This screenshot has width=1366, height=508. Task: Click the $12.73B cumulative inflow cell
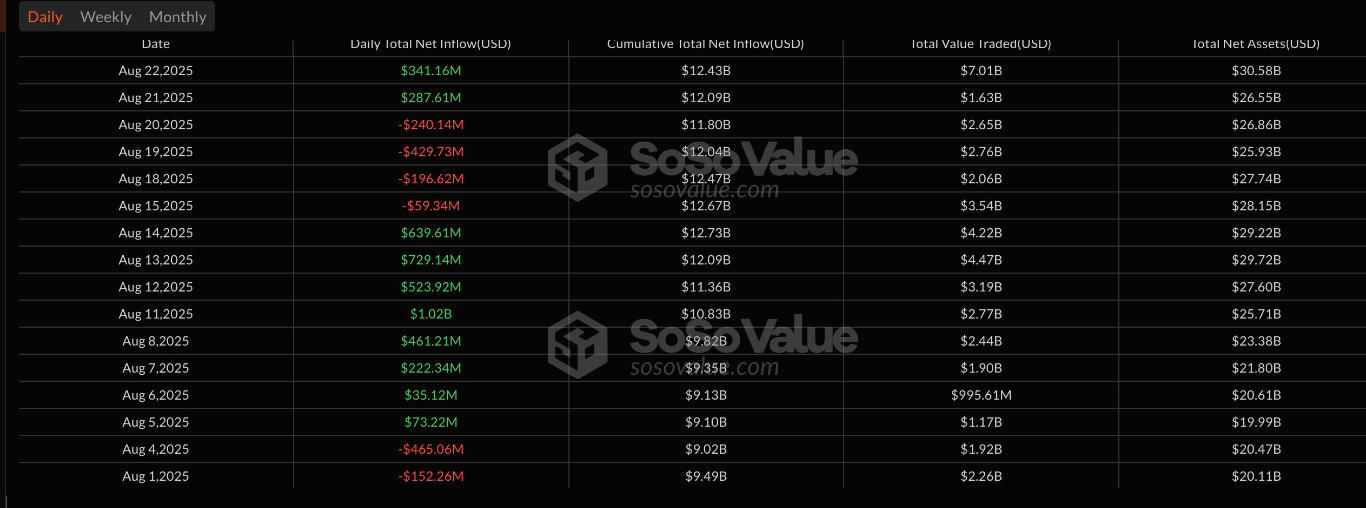pos(705,233)
